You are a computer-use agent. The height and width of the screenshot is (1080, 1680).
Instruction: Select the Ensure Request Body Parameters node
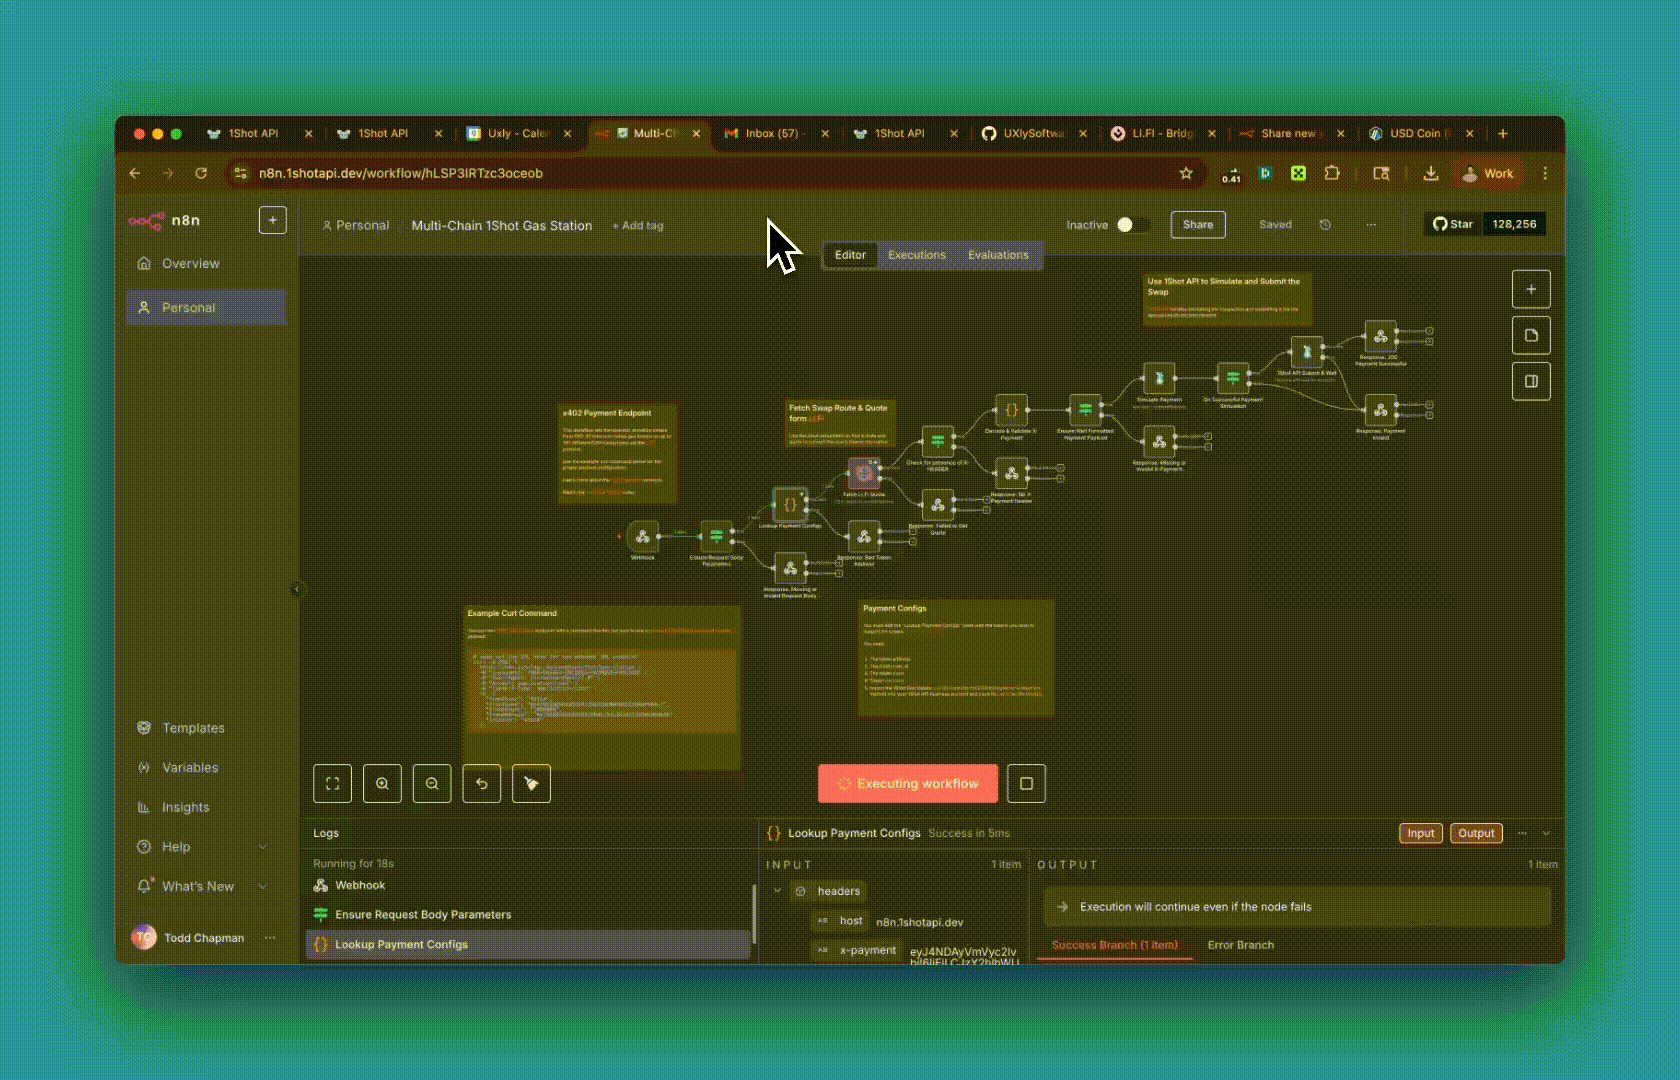click(x=716, y=537)
